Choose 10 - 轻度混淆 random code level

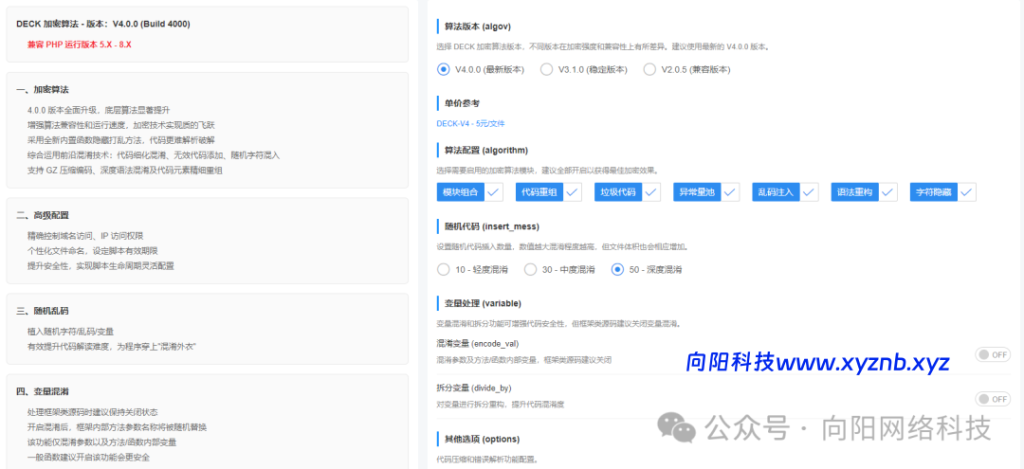coord(473,269)
